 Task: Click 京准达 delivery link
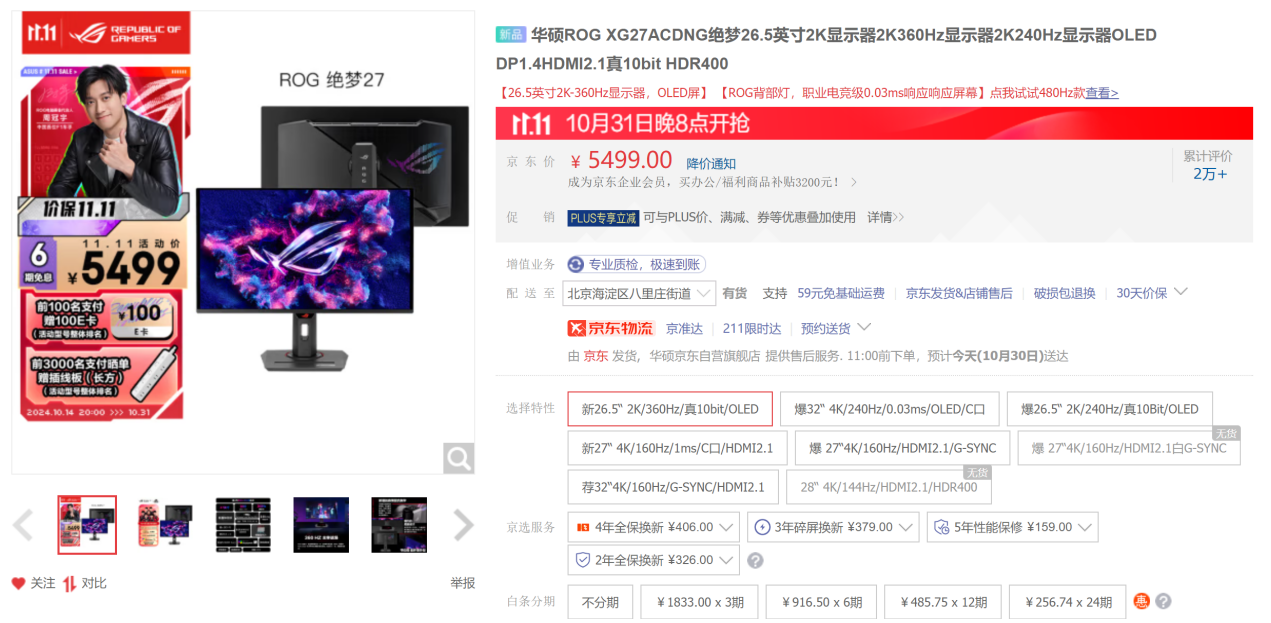pos(685,328)
